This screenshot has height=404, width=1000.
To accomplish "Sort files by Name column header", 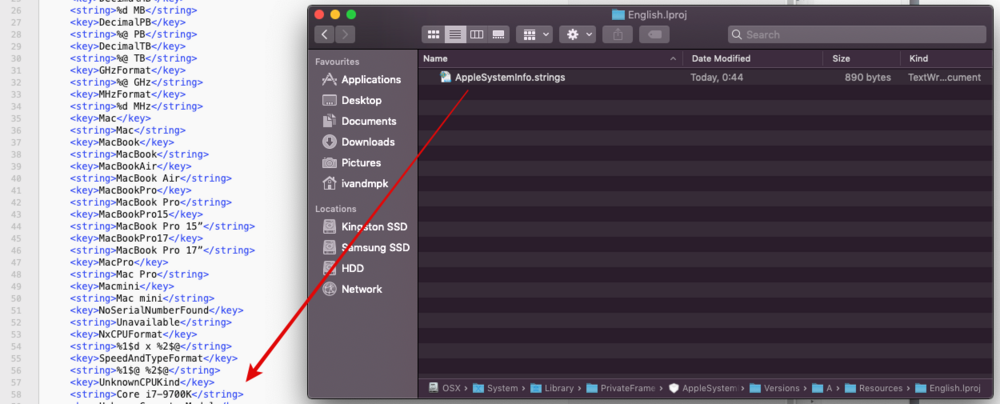I will [x=437, y=59].
